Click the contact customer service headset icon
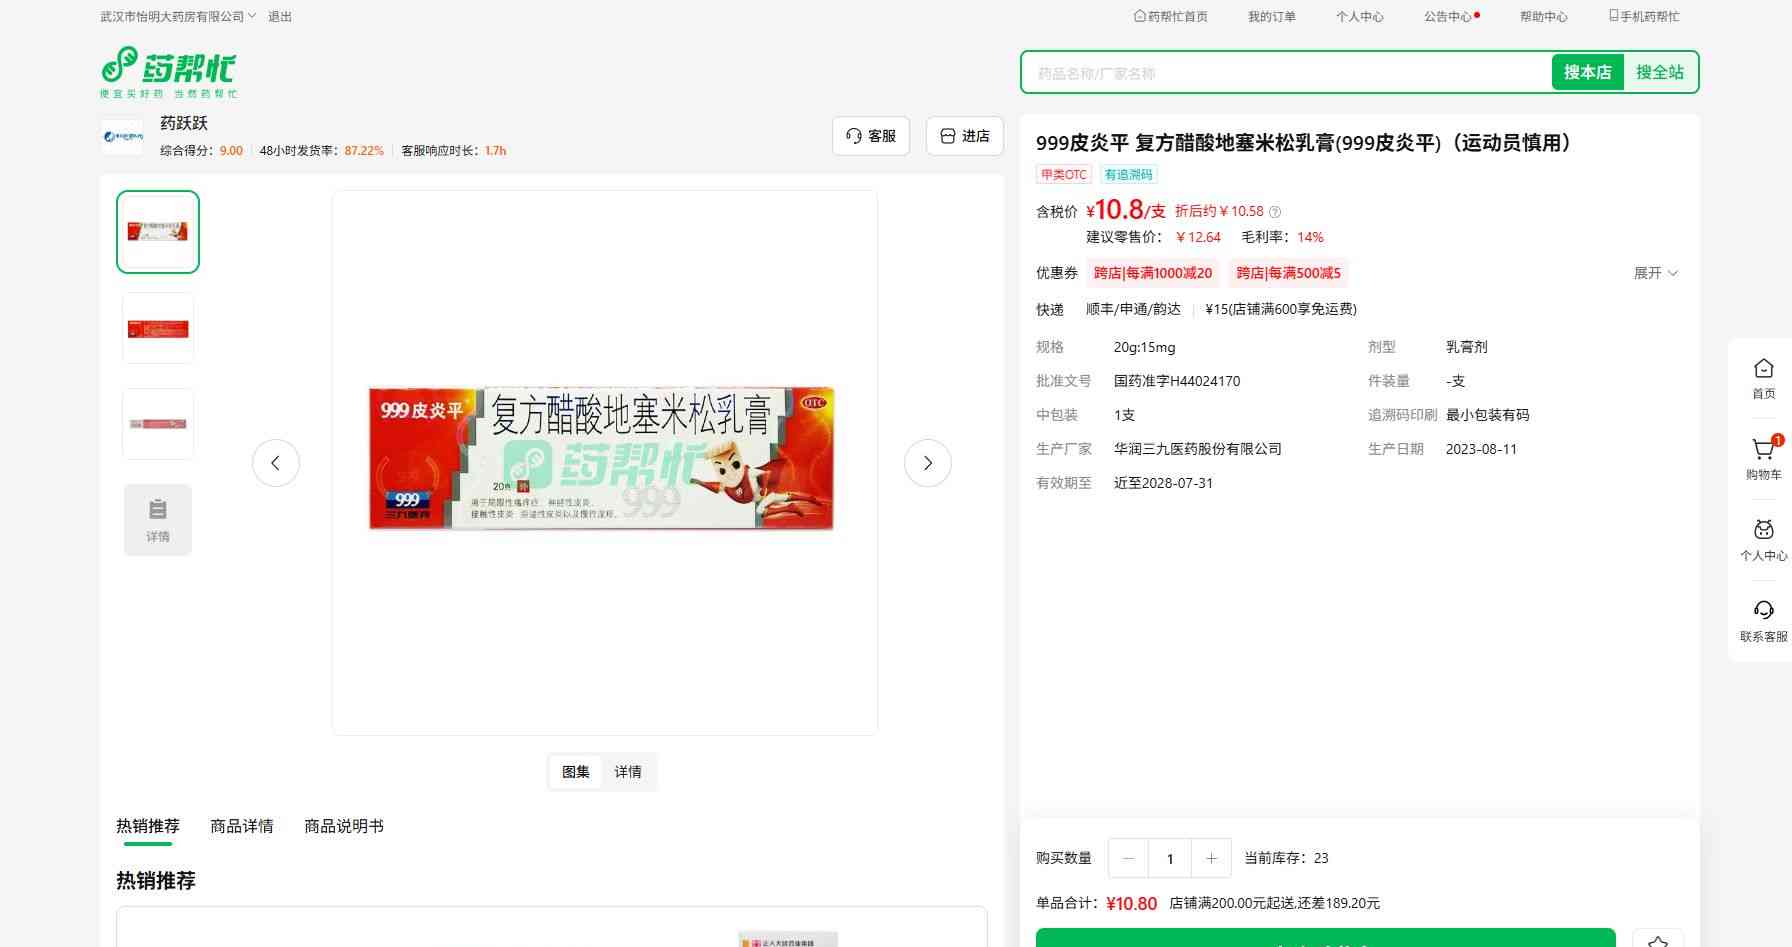 (x=1763, y=611)
